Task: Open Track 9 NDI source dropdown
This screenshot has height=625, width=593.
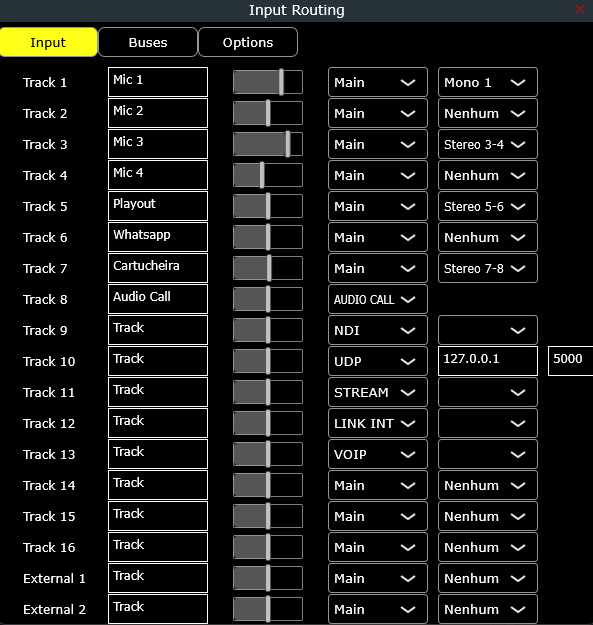Action: coord(378,330)
